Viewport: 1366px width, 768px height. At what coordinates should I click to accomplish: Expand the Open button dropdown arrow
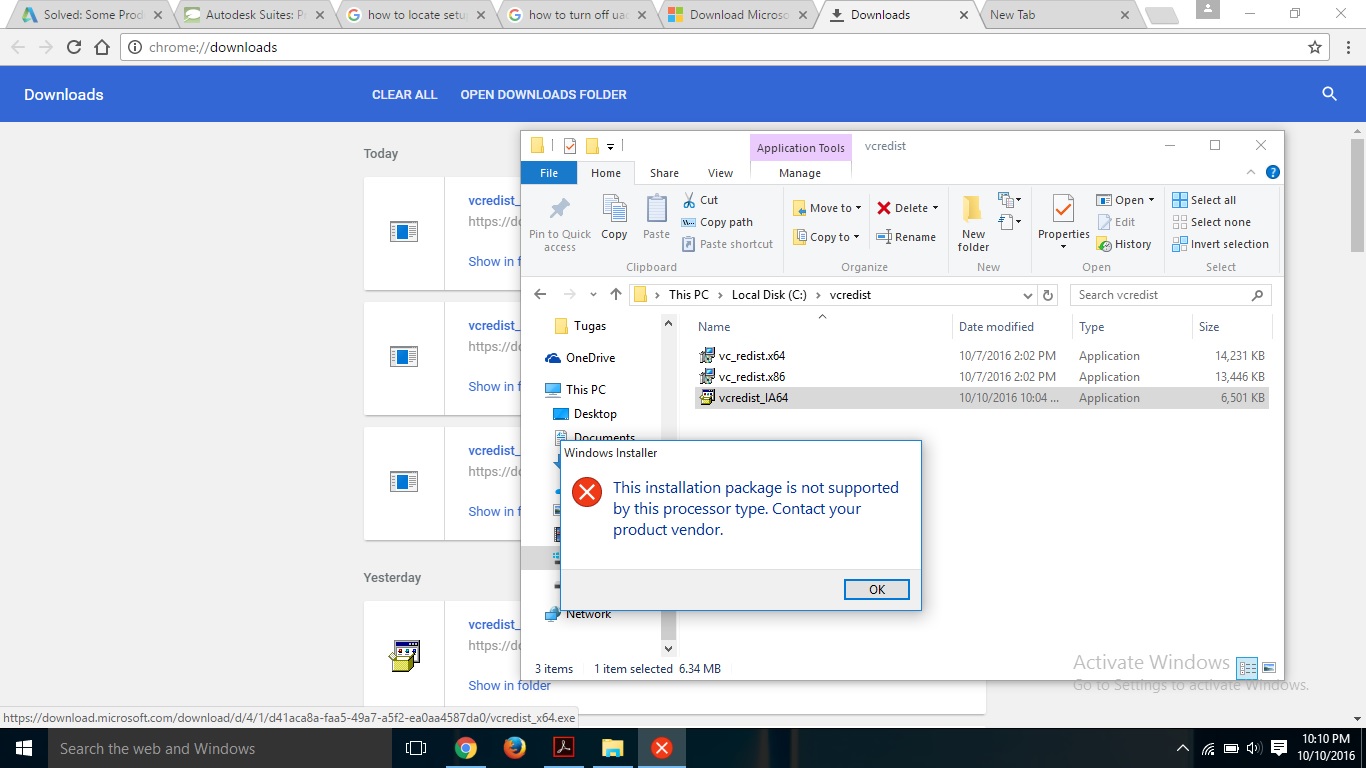tap(1151, 200)
